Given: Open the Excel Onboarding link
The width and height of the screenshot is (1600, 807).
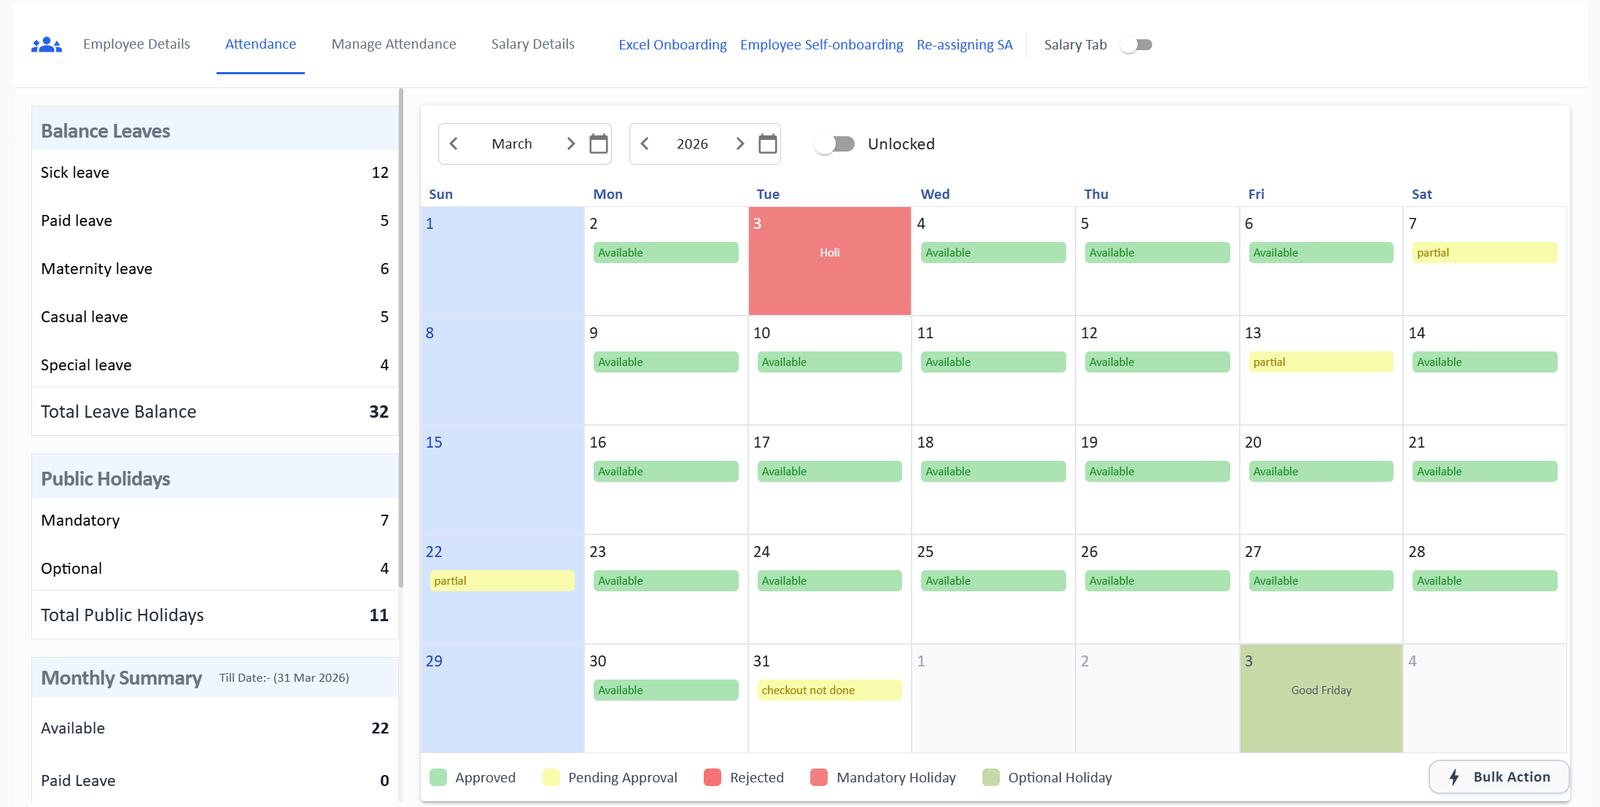Looking at the screenshot, I should [673, 45].
